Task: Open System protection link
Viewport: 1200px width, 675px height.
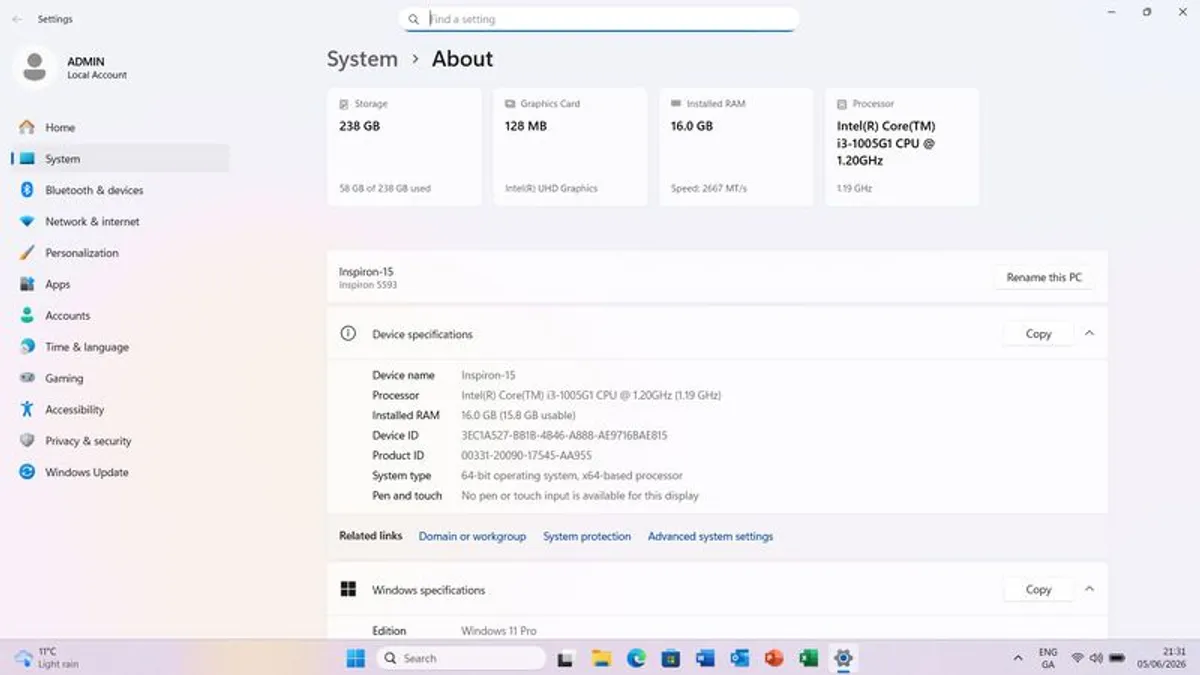Action: [587, 537]
